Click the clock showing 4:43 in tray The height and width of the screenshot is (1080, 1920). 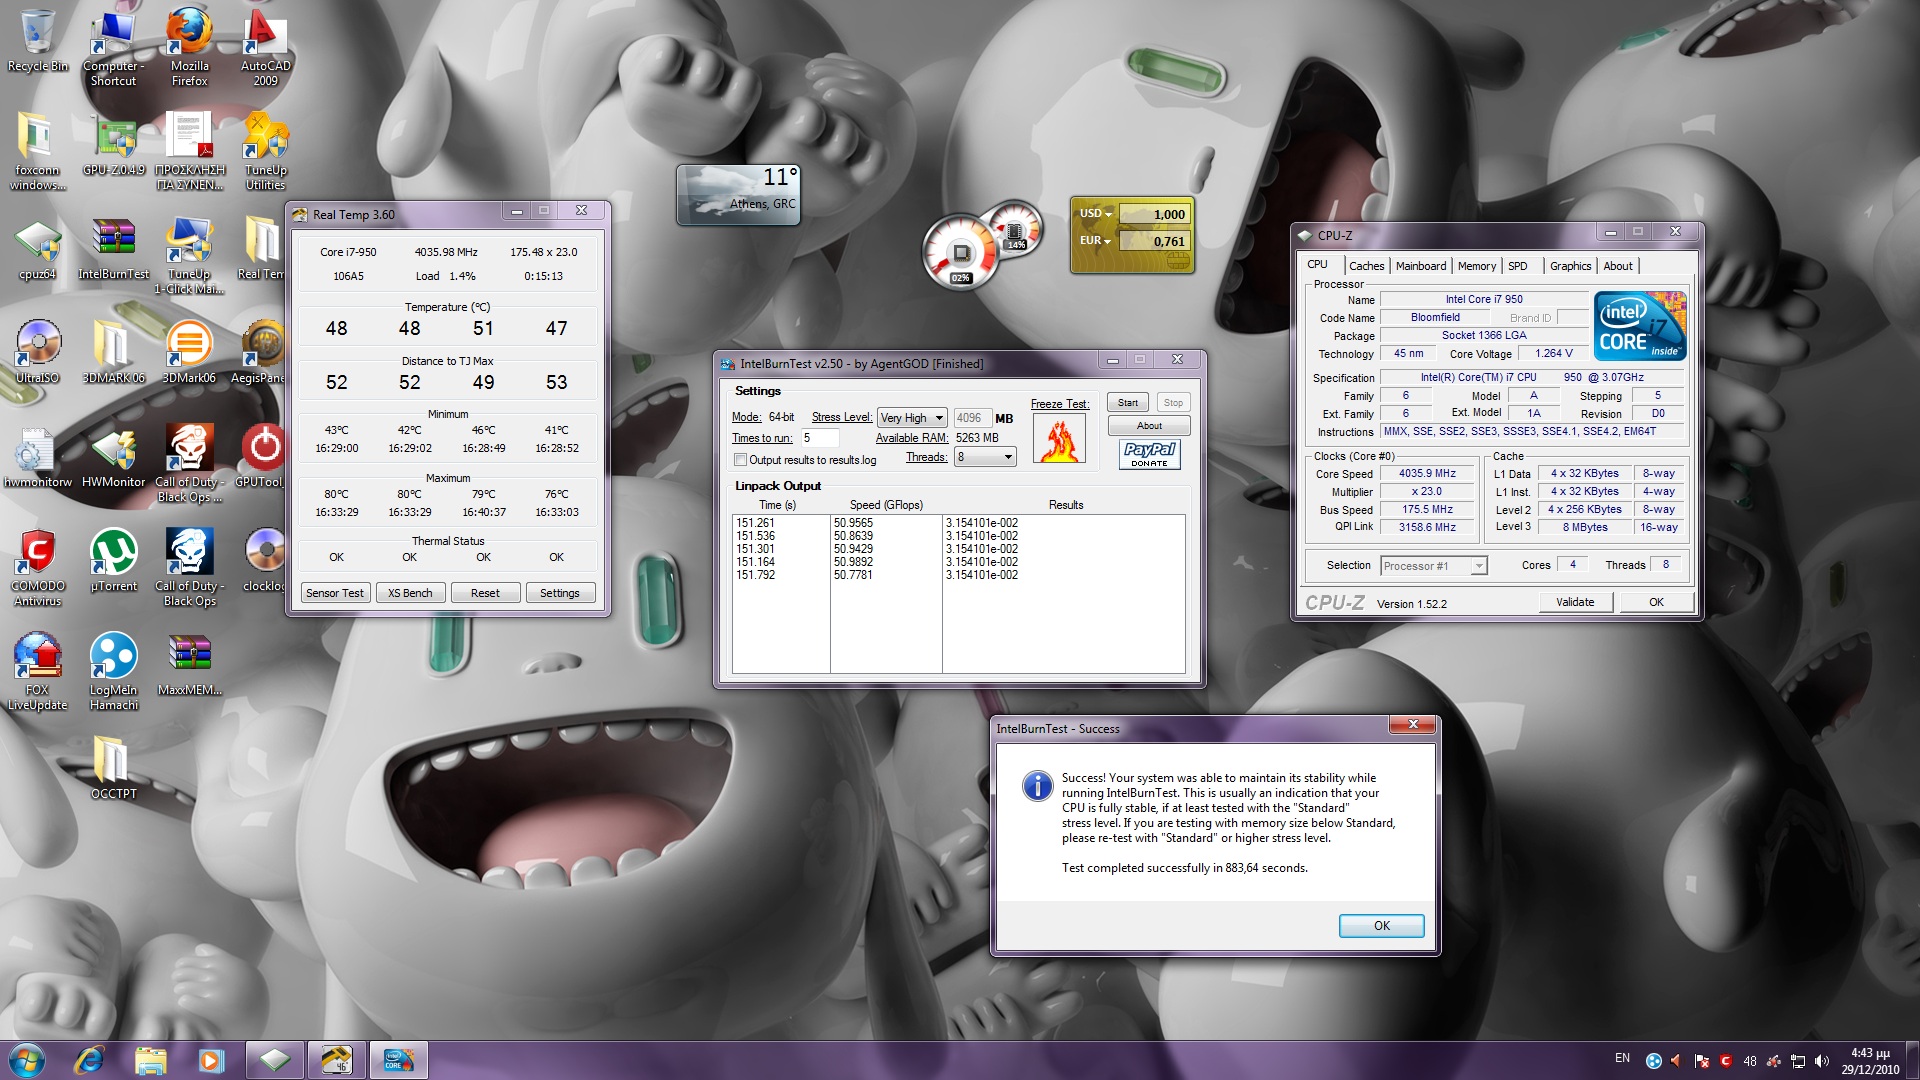pyautogui.click(x=1870, y=1053)
